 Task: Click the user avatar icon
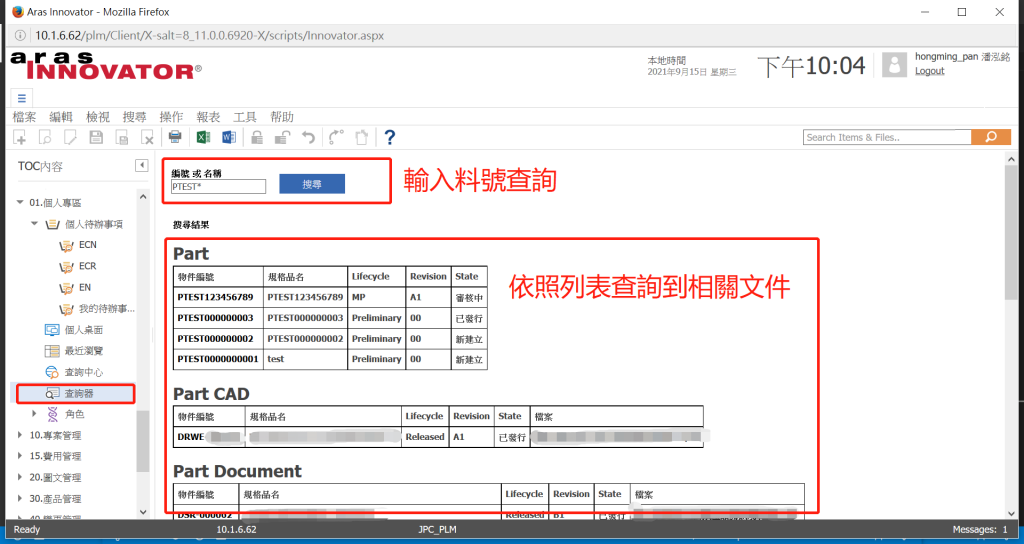click(894, 65)
